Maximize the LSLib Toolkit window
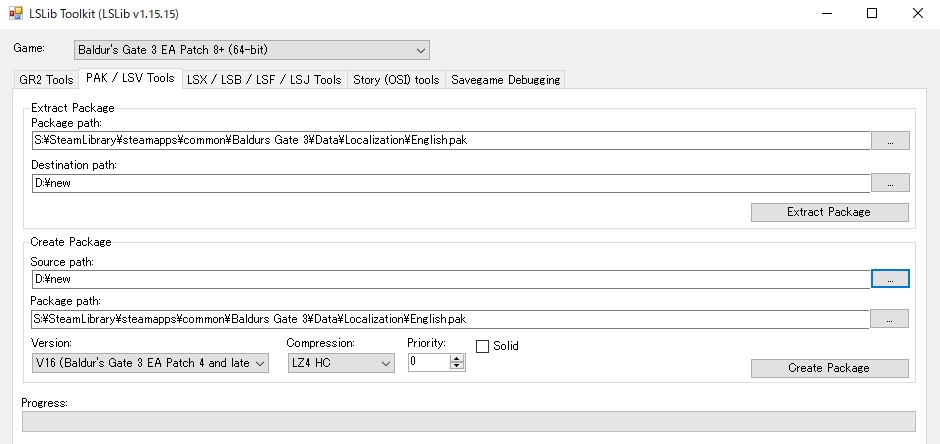940x444 pixels. click(x=872, y=13)
